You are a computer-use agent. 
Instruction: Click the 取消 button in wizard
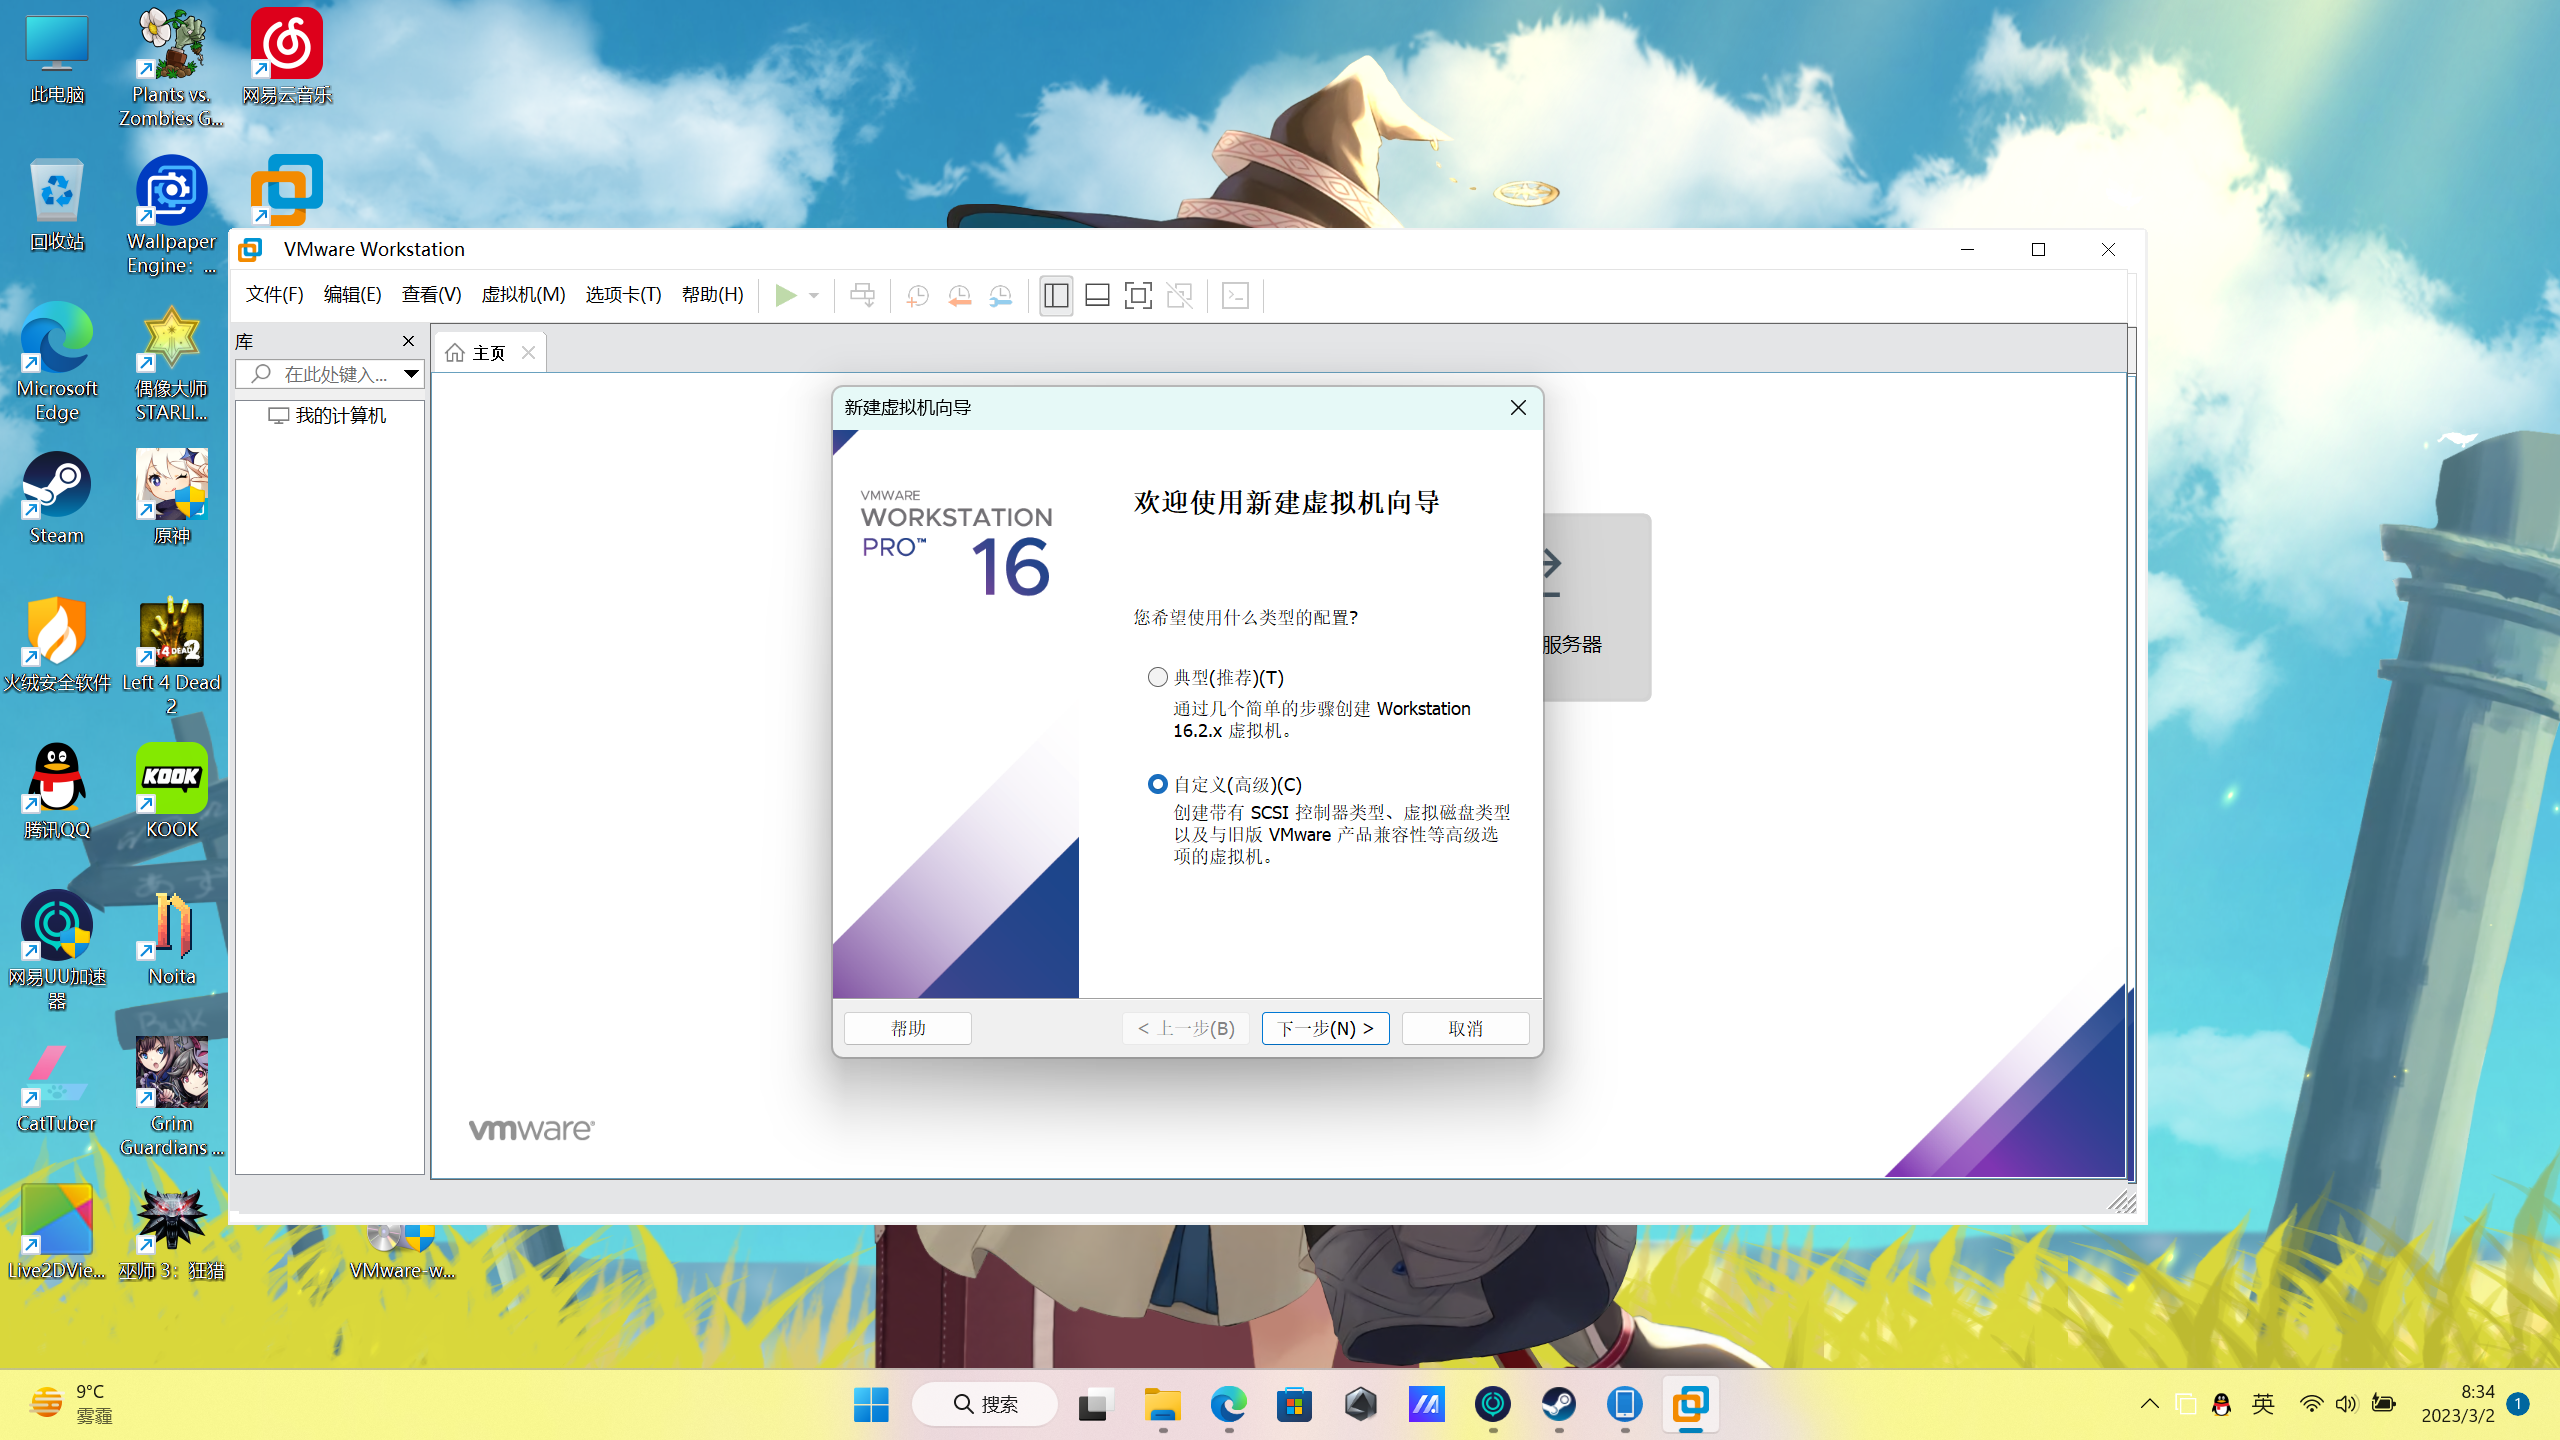tap(1465, 1028)
